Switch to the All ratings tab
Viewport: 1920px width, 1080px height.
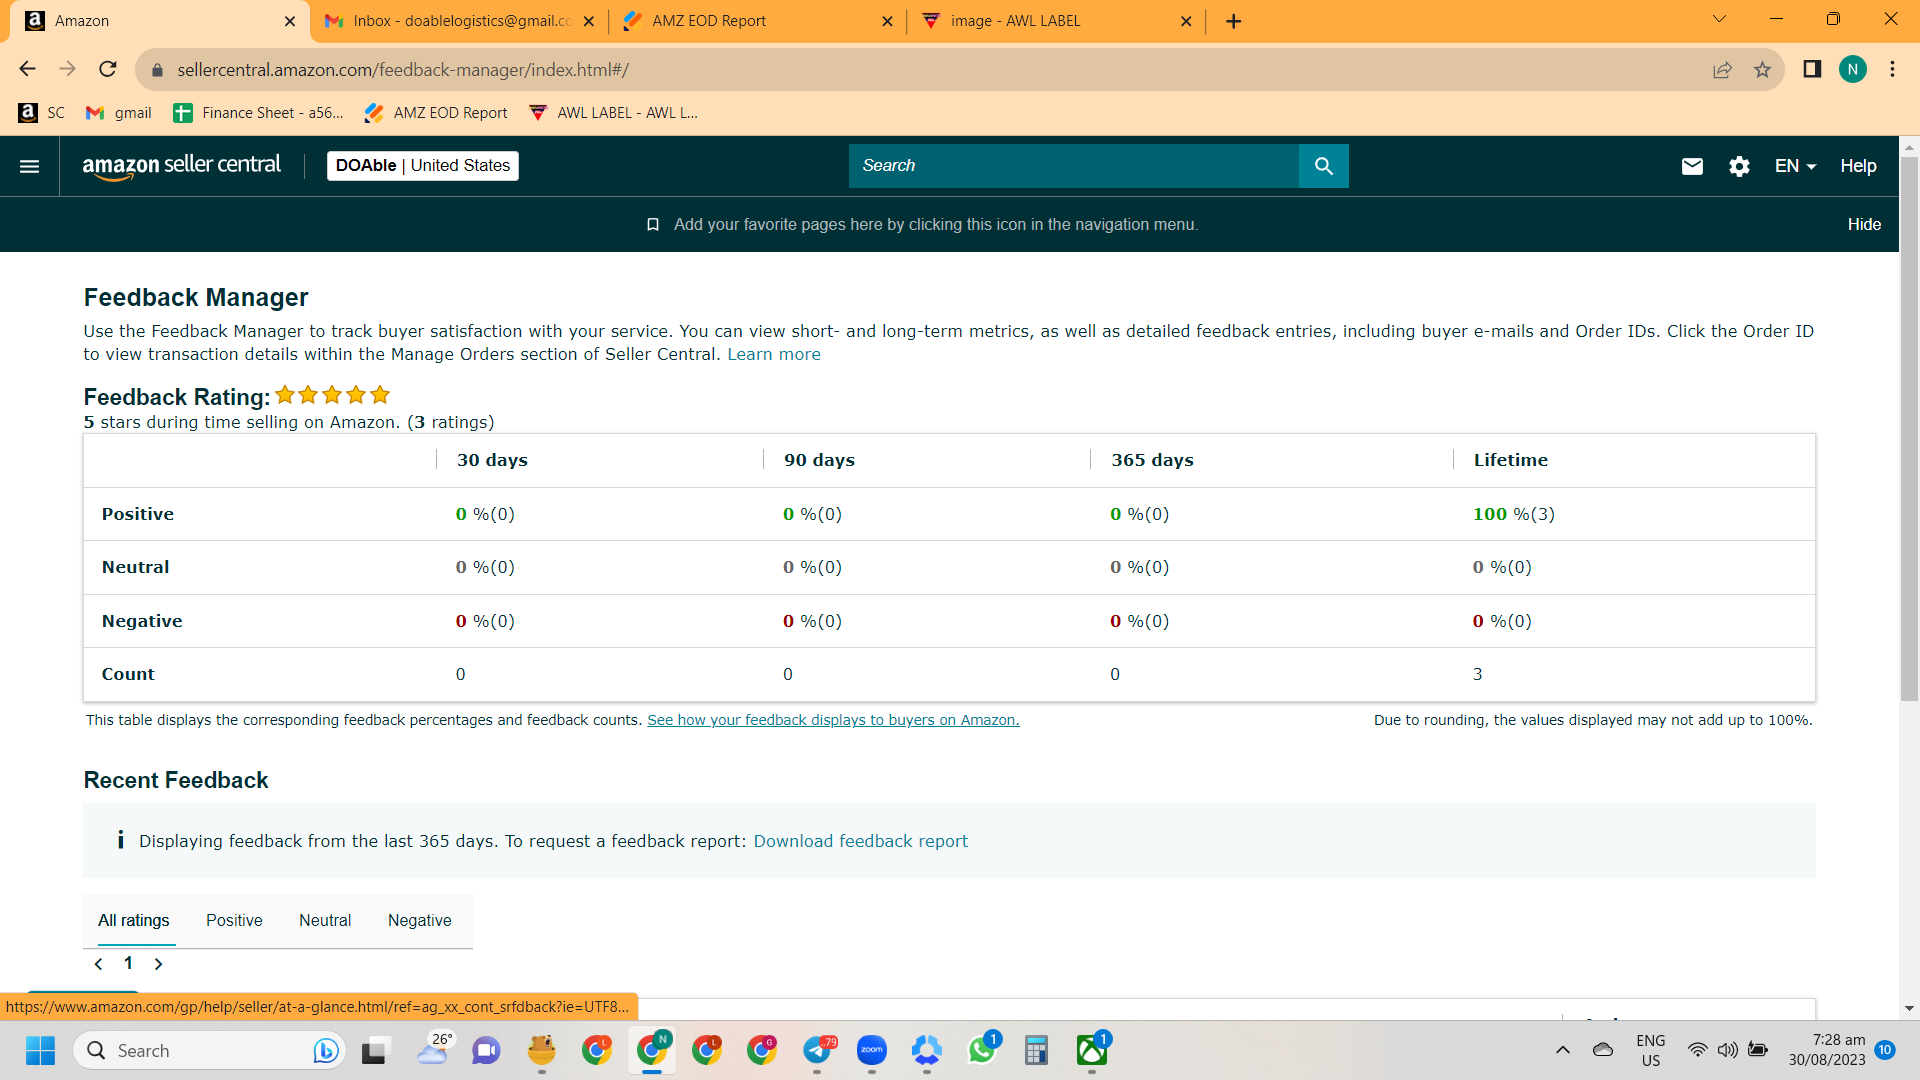[134, 921]
